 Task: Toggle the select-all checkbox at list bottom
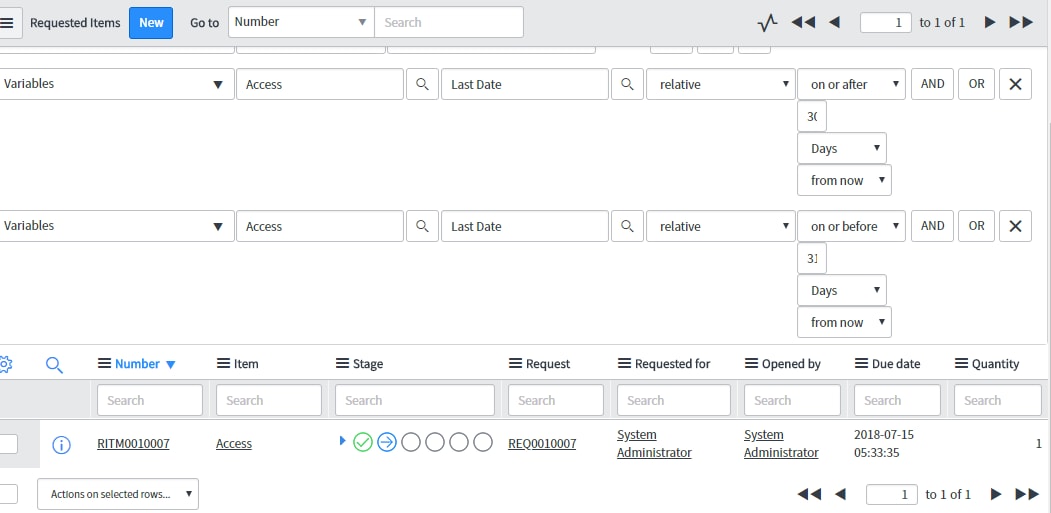pyautogui.click(x=8, y=494)
